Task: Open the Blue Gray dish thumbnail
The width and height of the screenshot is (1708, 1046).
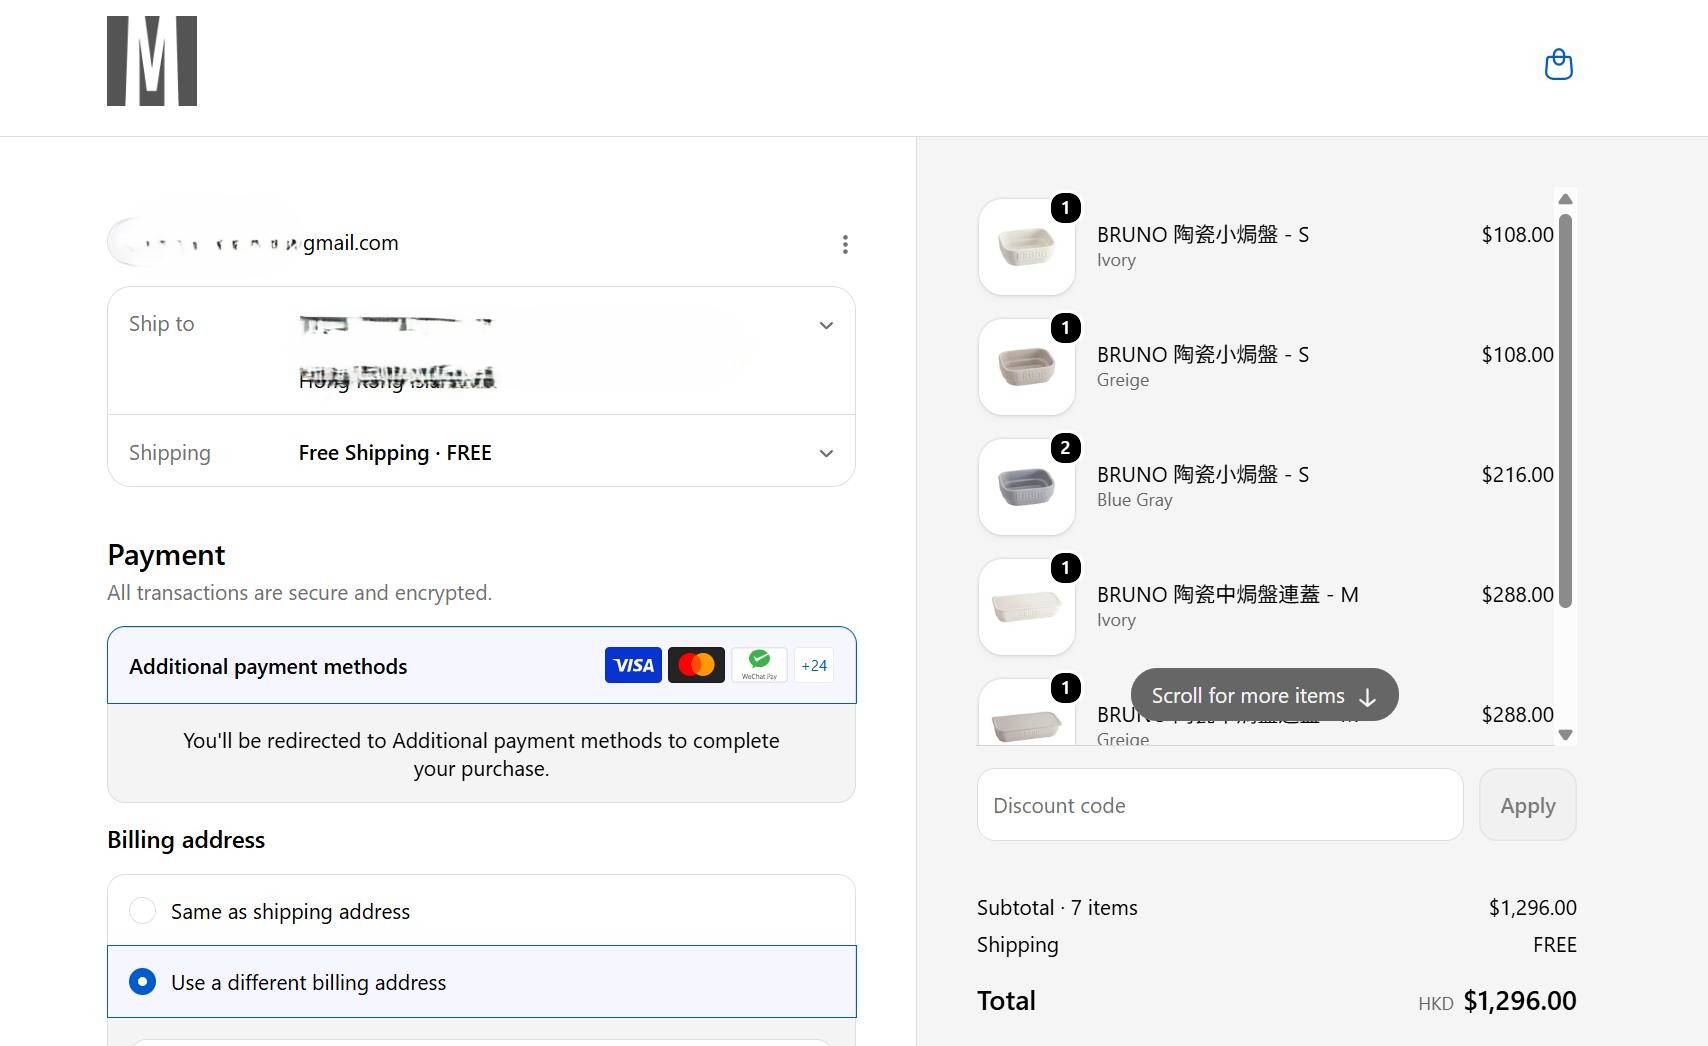Action: (1026, 486)
